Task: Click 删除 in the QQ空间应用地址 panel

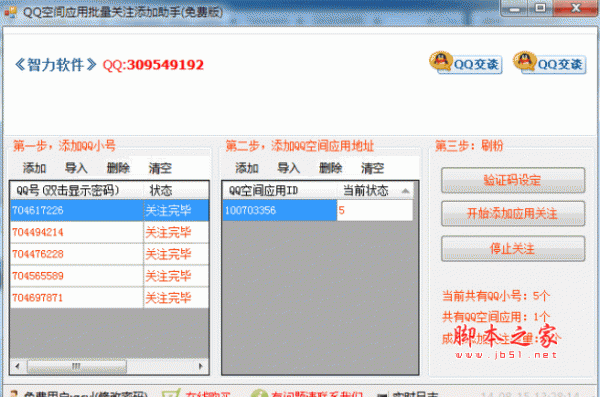Action: coord(331,168)
